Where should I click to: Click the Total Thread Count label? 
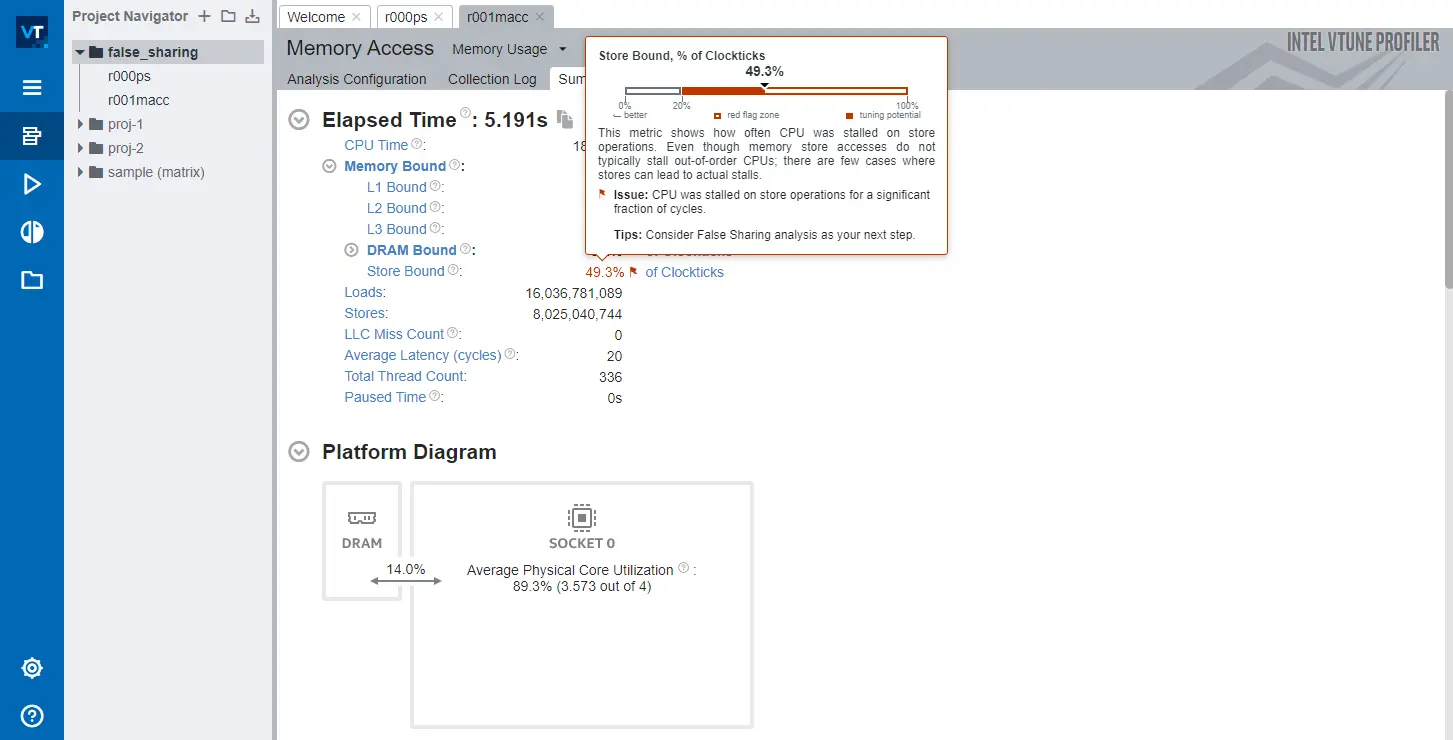coord(404,376)
